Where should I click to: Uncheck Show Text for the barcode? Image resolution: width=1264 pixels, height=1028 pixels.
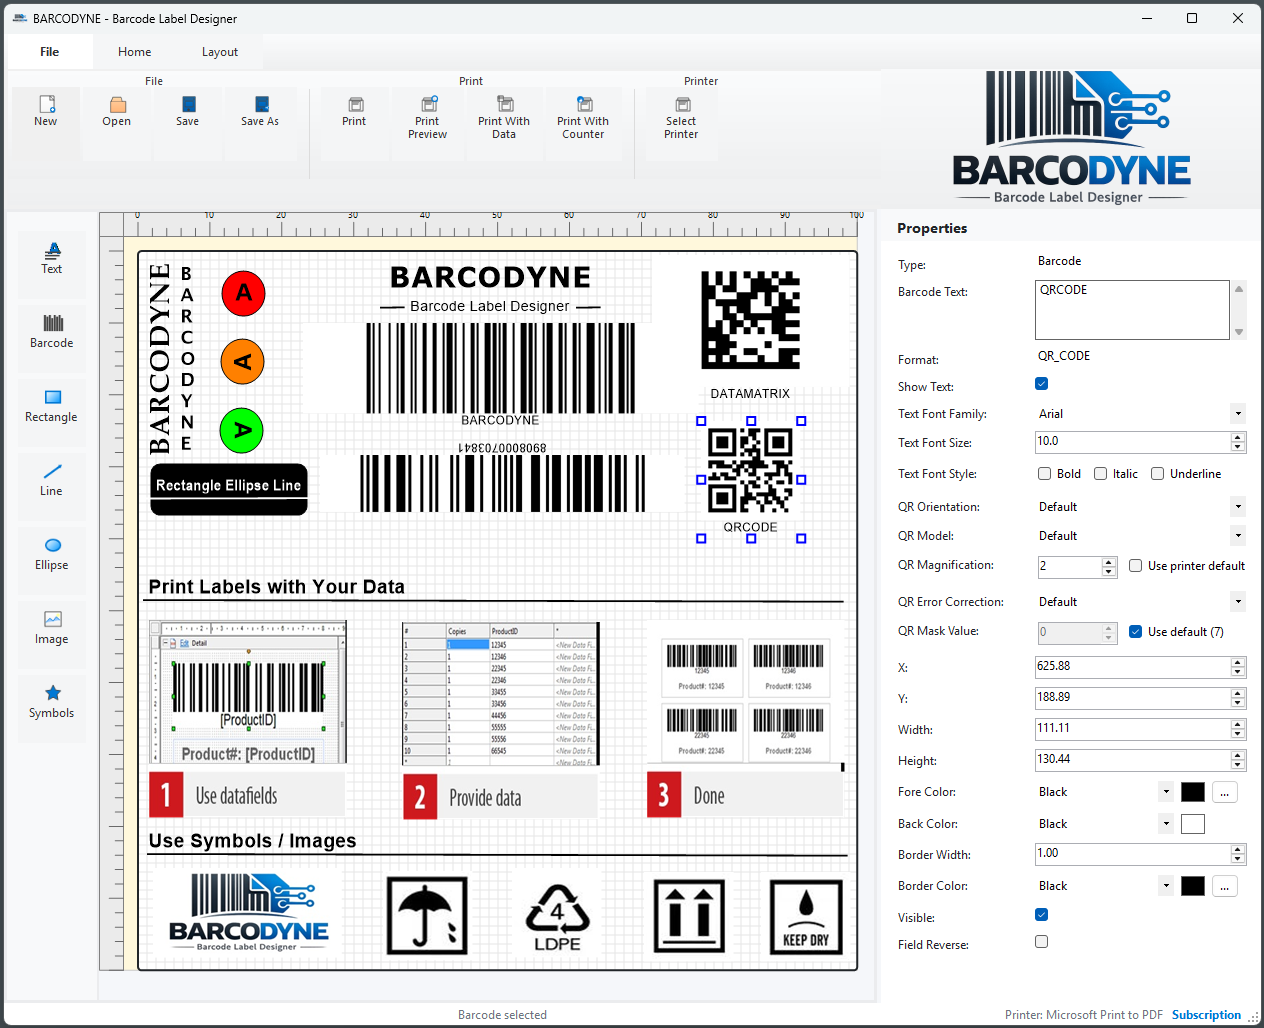1041,383
